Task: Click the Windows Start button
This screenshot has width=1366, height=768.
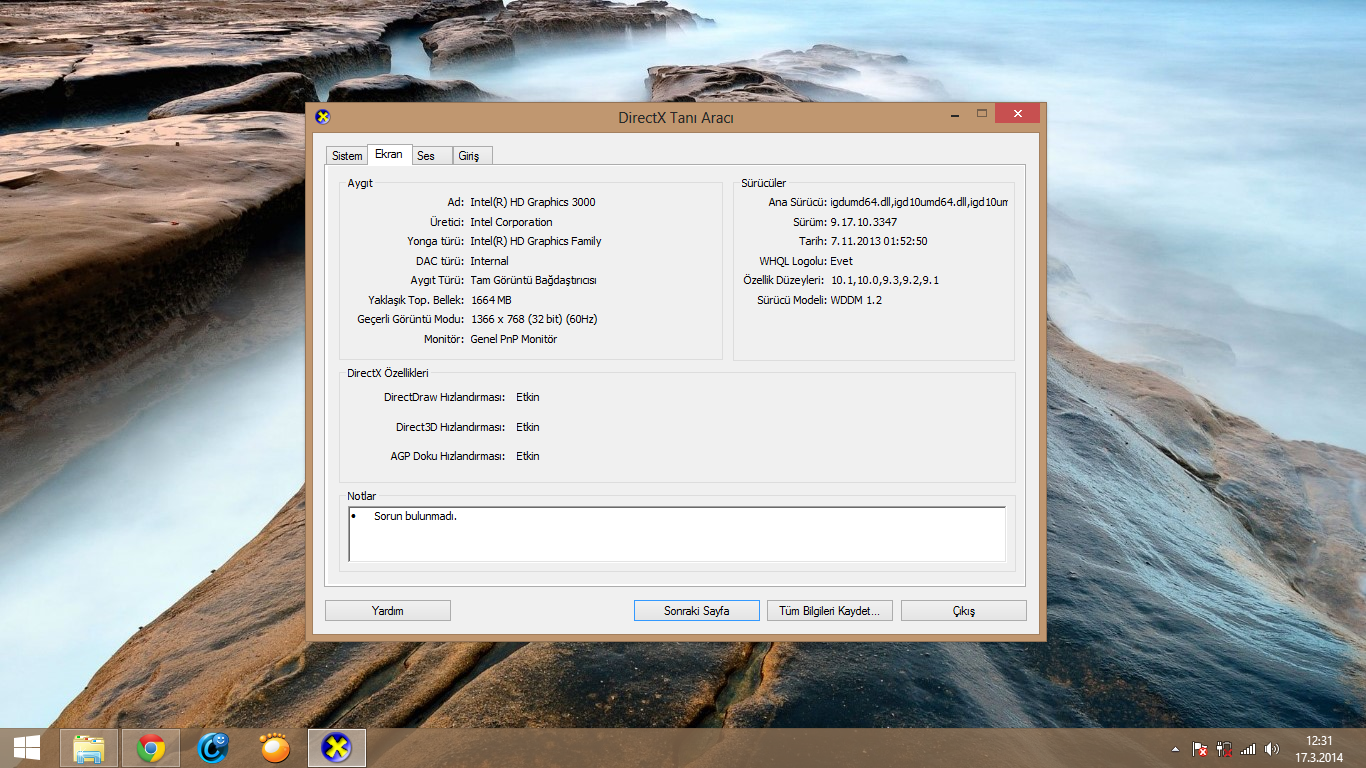Action: (26, 748)
